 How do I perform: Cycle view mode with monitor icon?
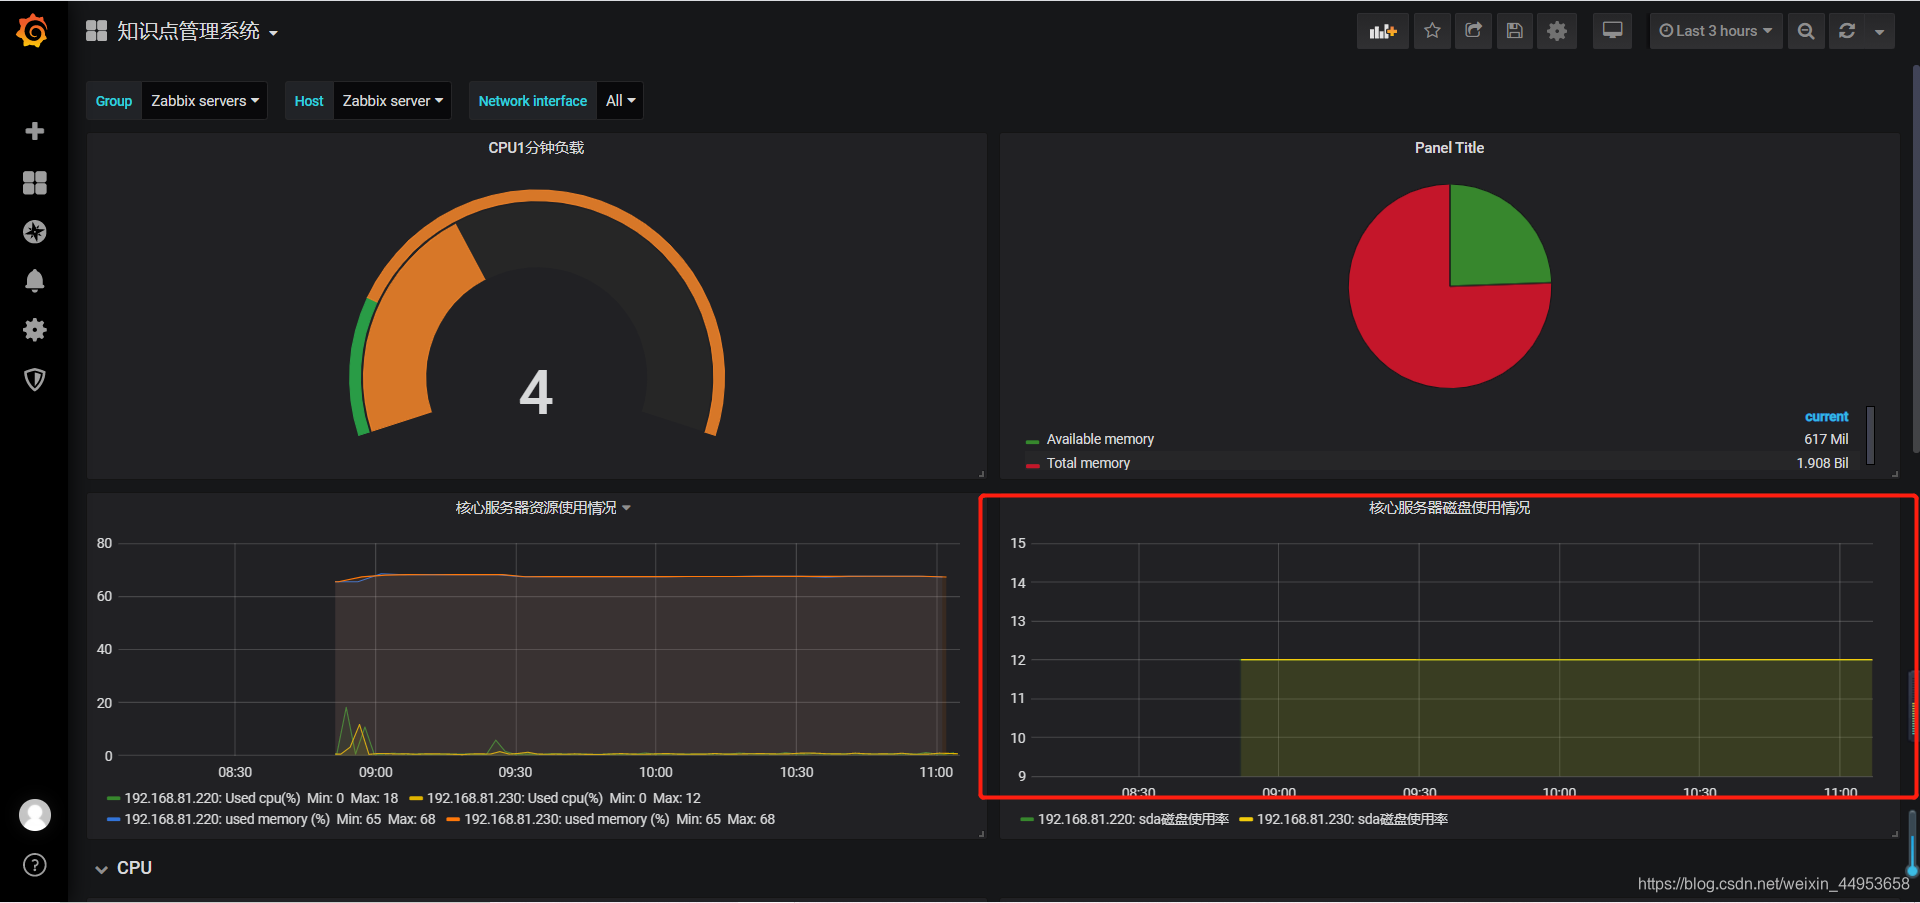[x=1613, y=31]
